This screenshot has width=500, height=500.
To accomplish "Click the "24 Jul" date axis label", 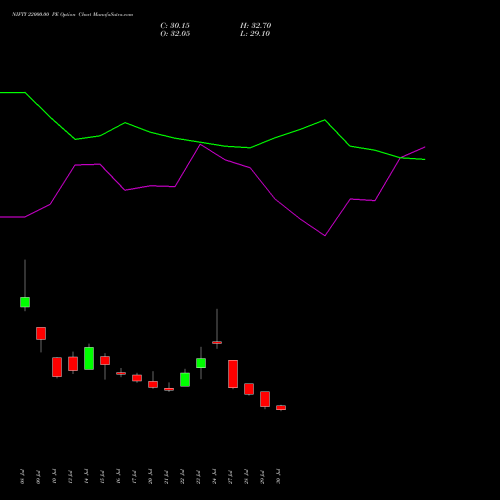I will (214, 477).
